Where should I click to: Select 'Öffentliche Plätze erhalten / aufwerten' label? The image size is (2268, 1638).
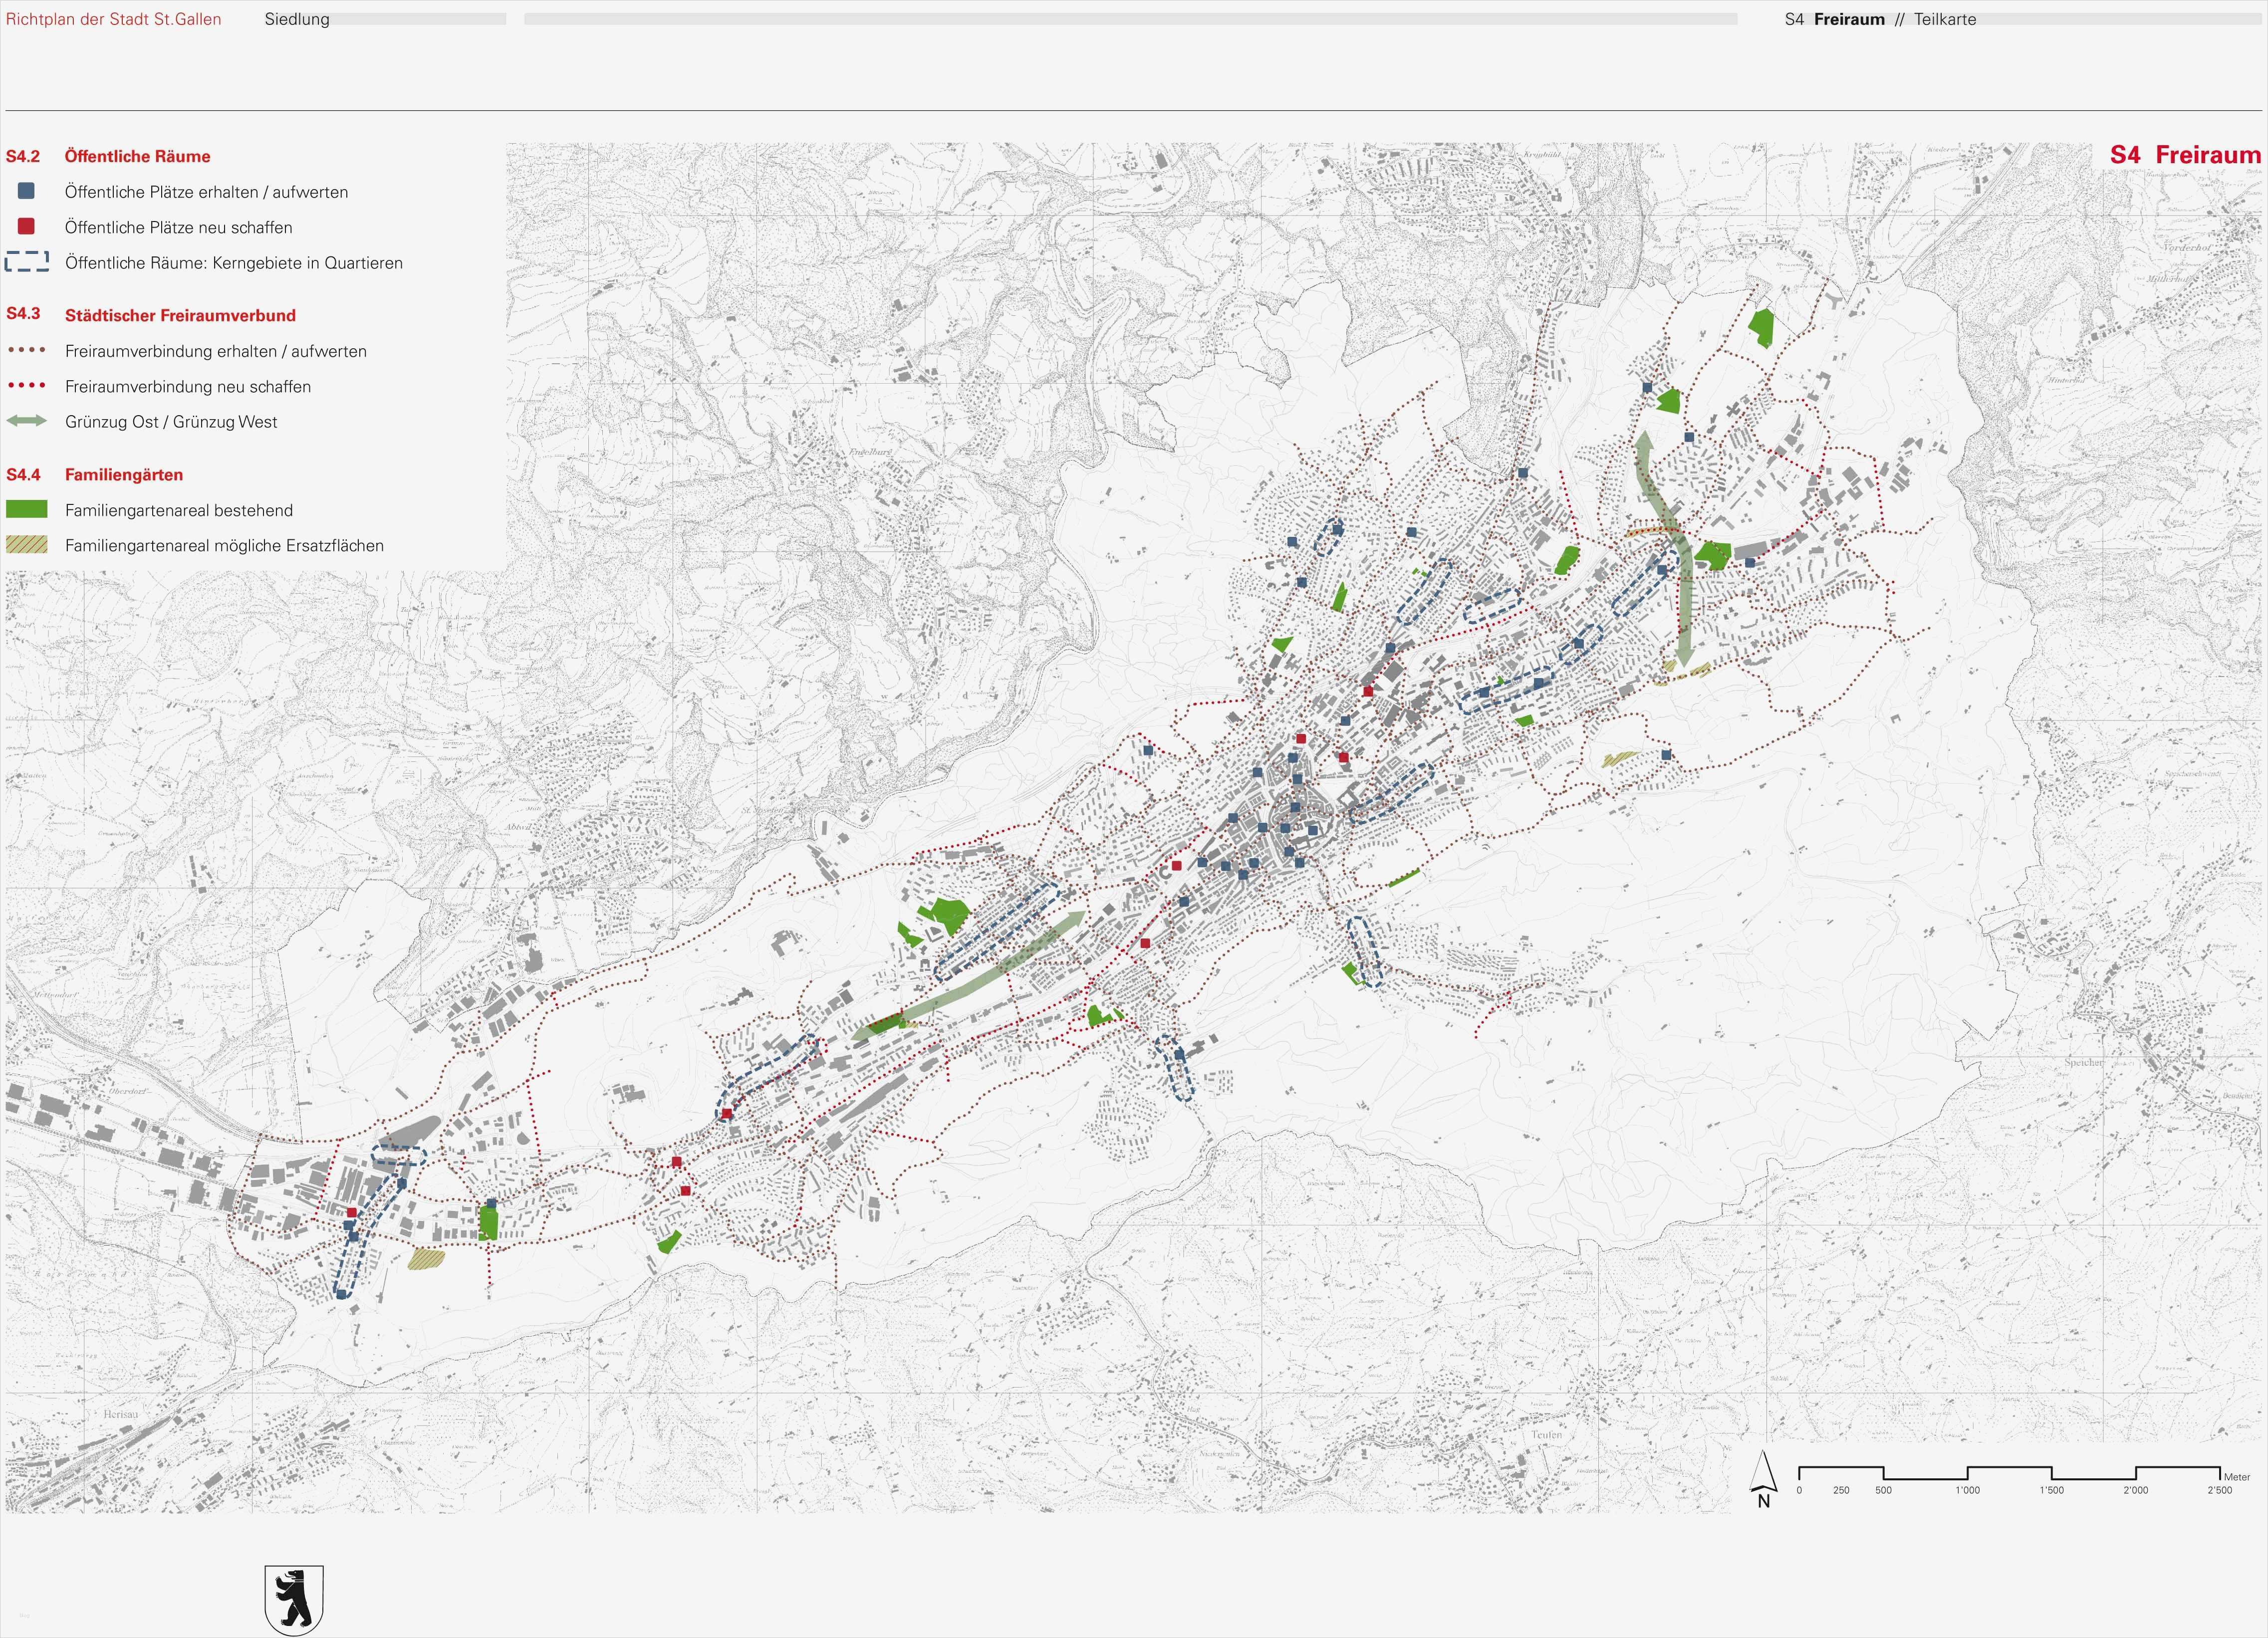click(x=206, y=192)
